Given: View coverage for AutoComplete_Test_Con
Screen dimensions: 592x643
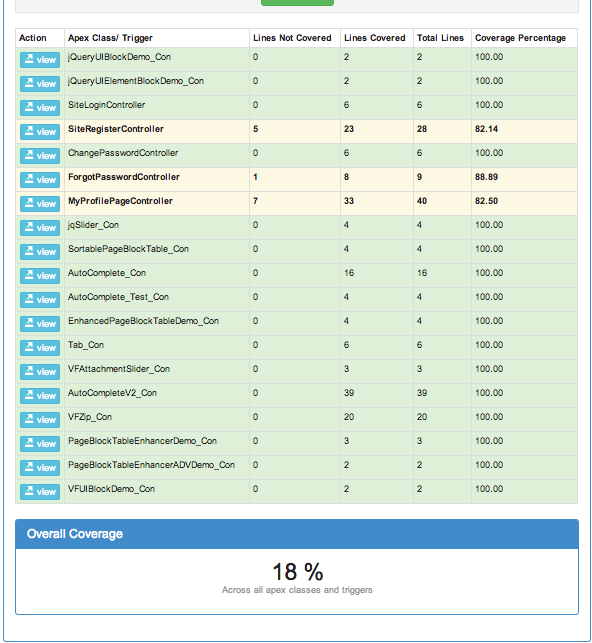Looking at the screenshot, I should pos(40,300).
